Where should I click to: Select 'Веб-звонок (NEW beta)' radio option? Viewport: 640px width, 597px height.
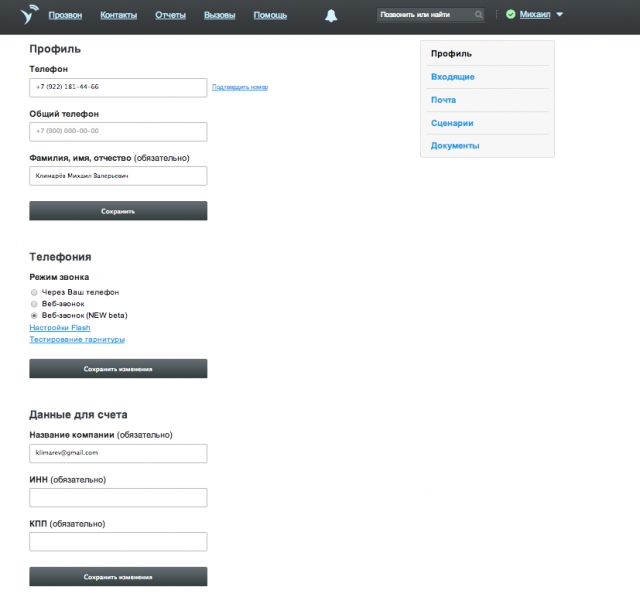[x=34, y=315]
